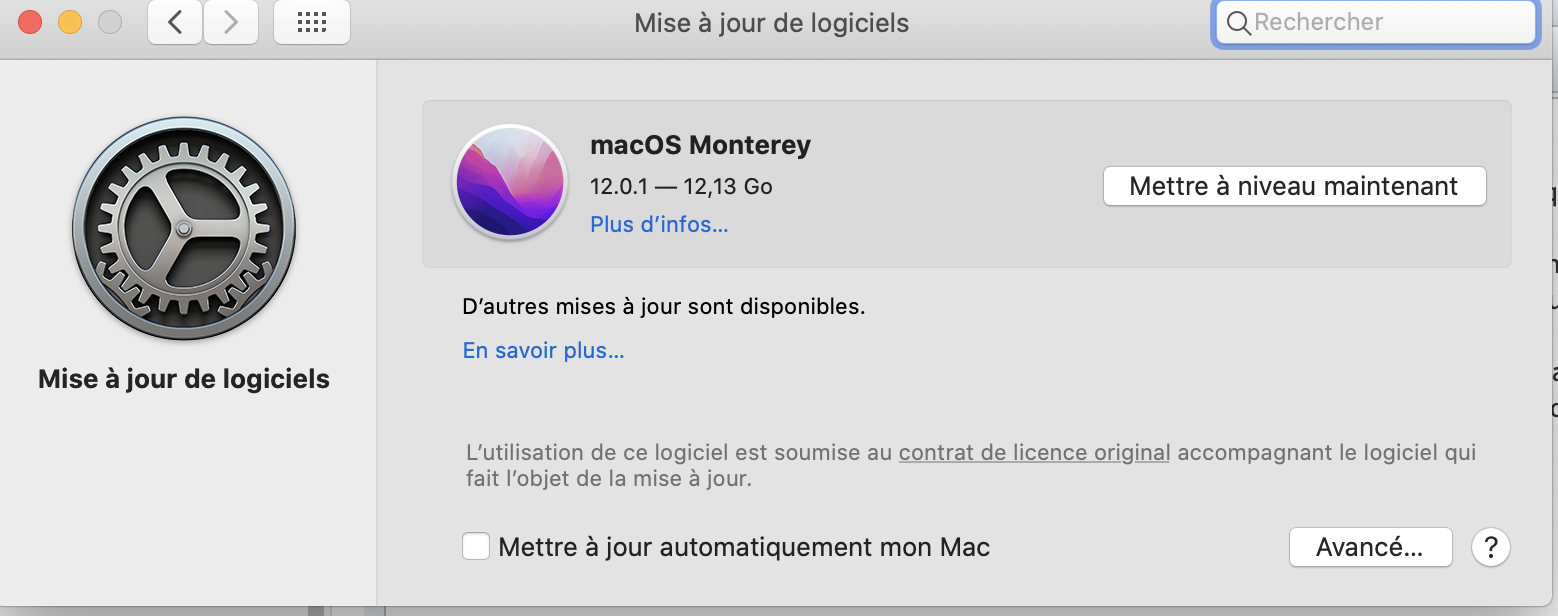This screenshot has width=1558, height=616.
Task: Close the window with the red button
Action: (30, 22)
